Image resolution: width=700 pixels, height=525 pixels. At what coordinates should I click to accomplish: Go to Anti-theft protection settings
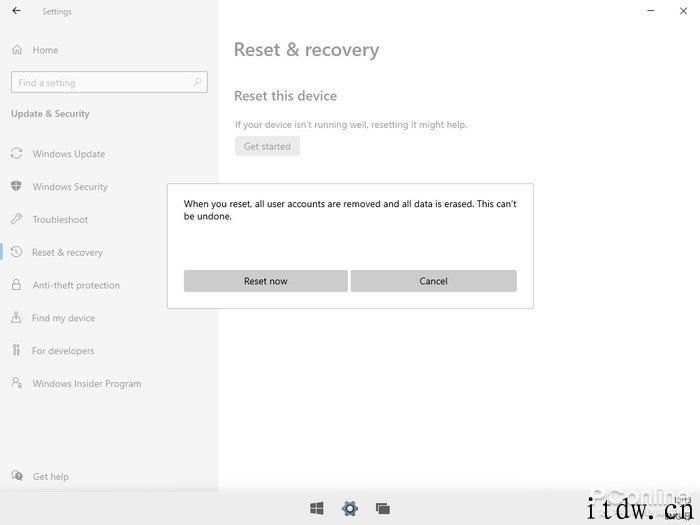point(76,285)
